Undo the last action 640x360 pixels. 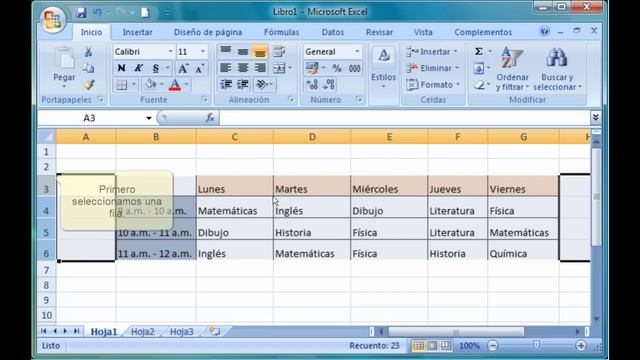(x=97, y=13)
